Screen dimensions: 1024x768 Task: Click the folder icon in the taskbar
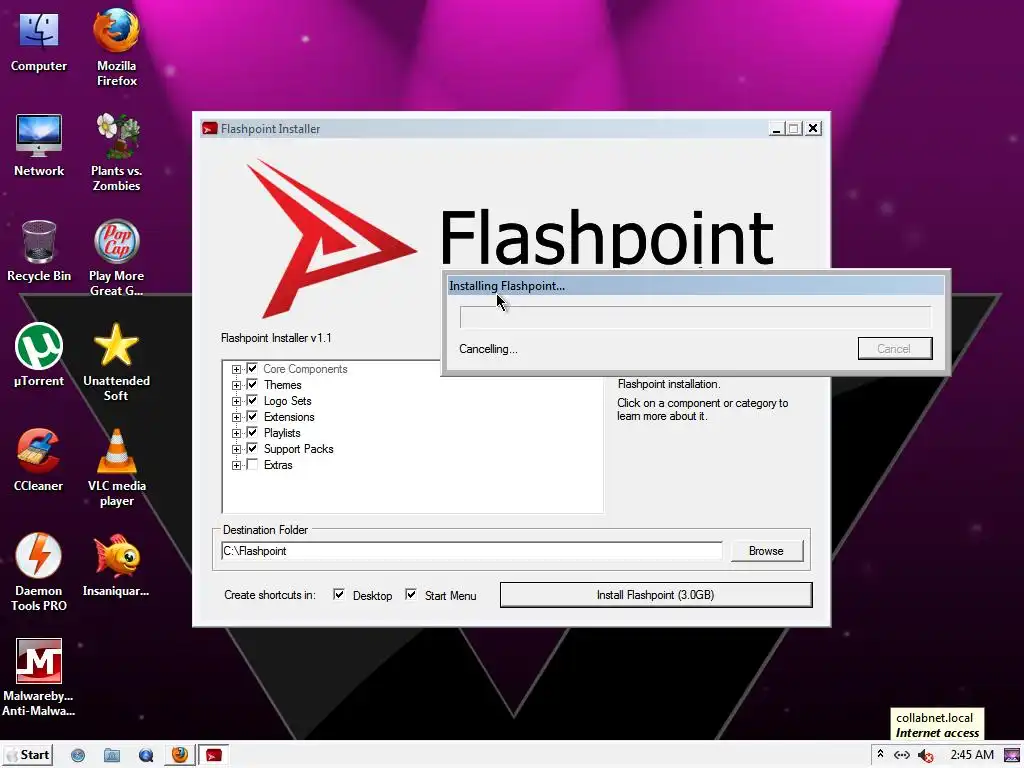click(112, 756)
